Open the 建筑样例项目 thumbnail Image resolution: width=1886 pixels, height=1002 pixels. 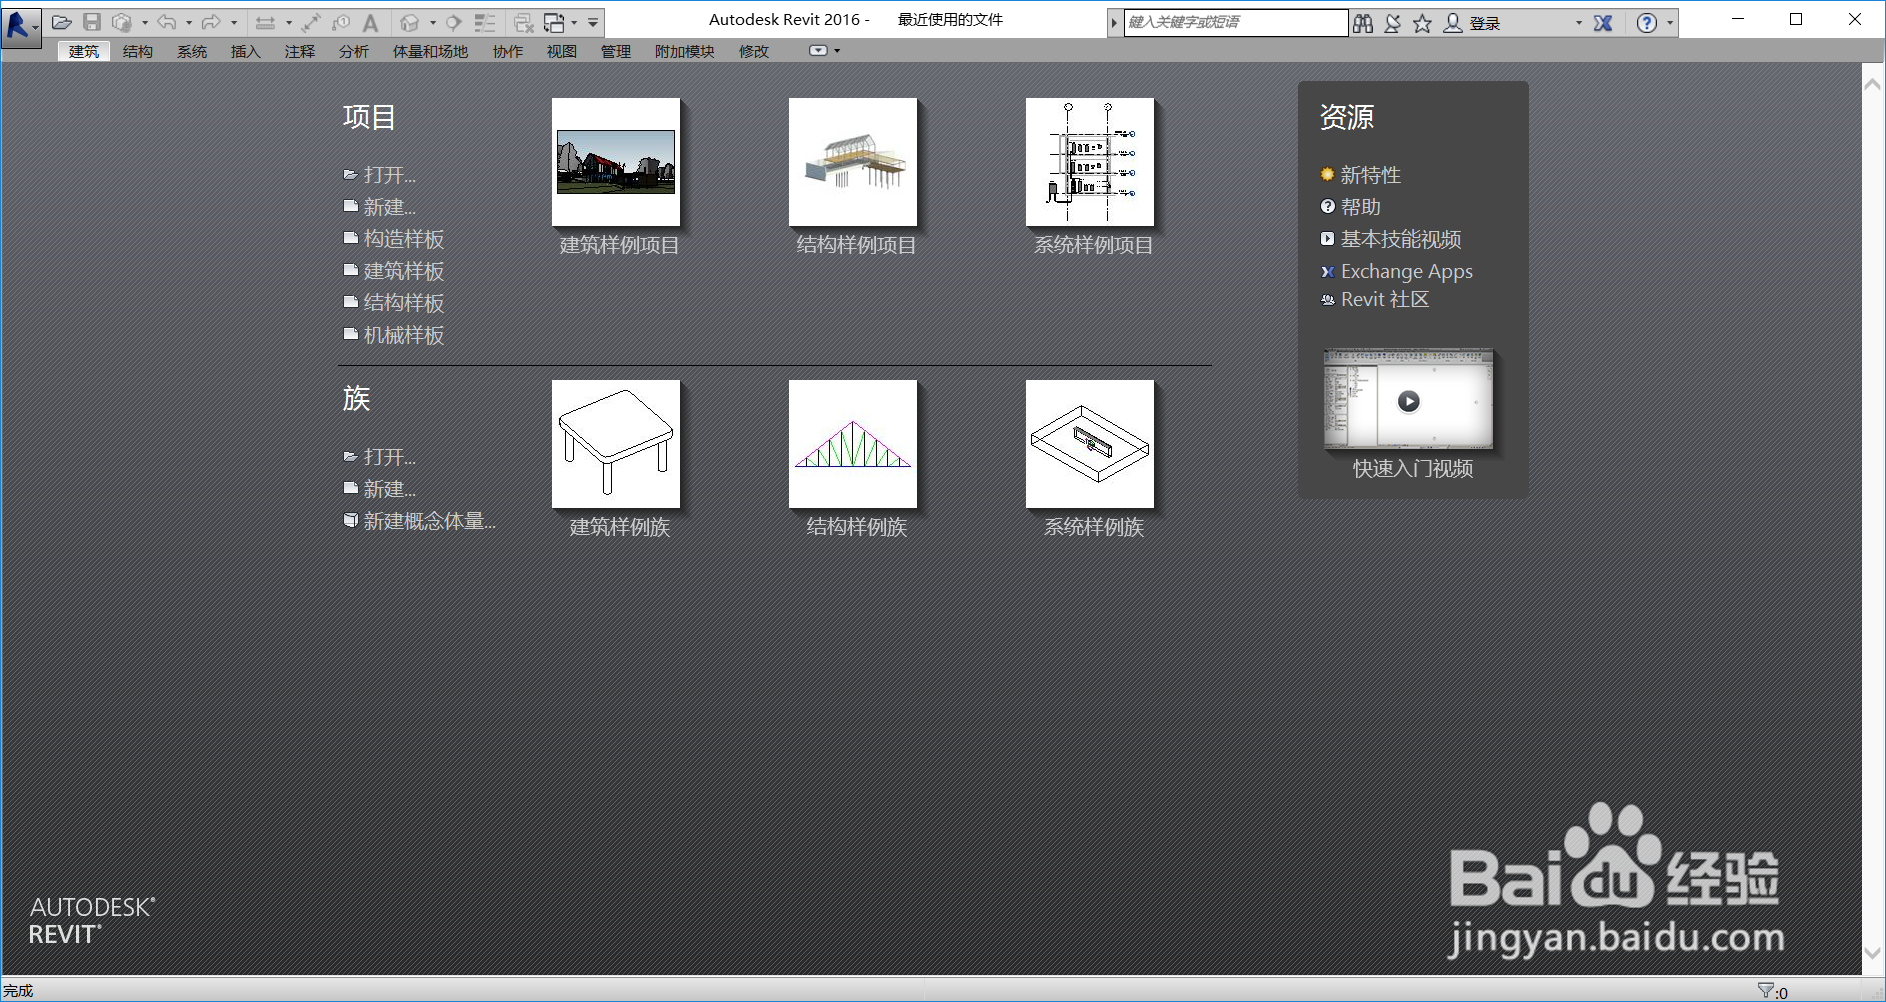616,162
